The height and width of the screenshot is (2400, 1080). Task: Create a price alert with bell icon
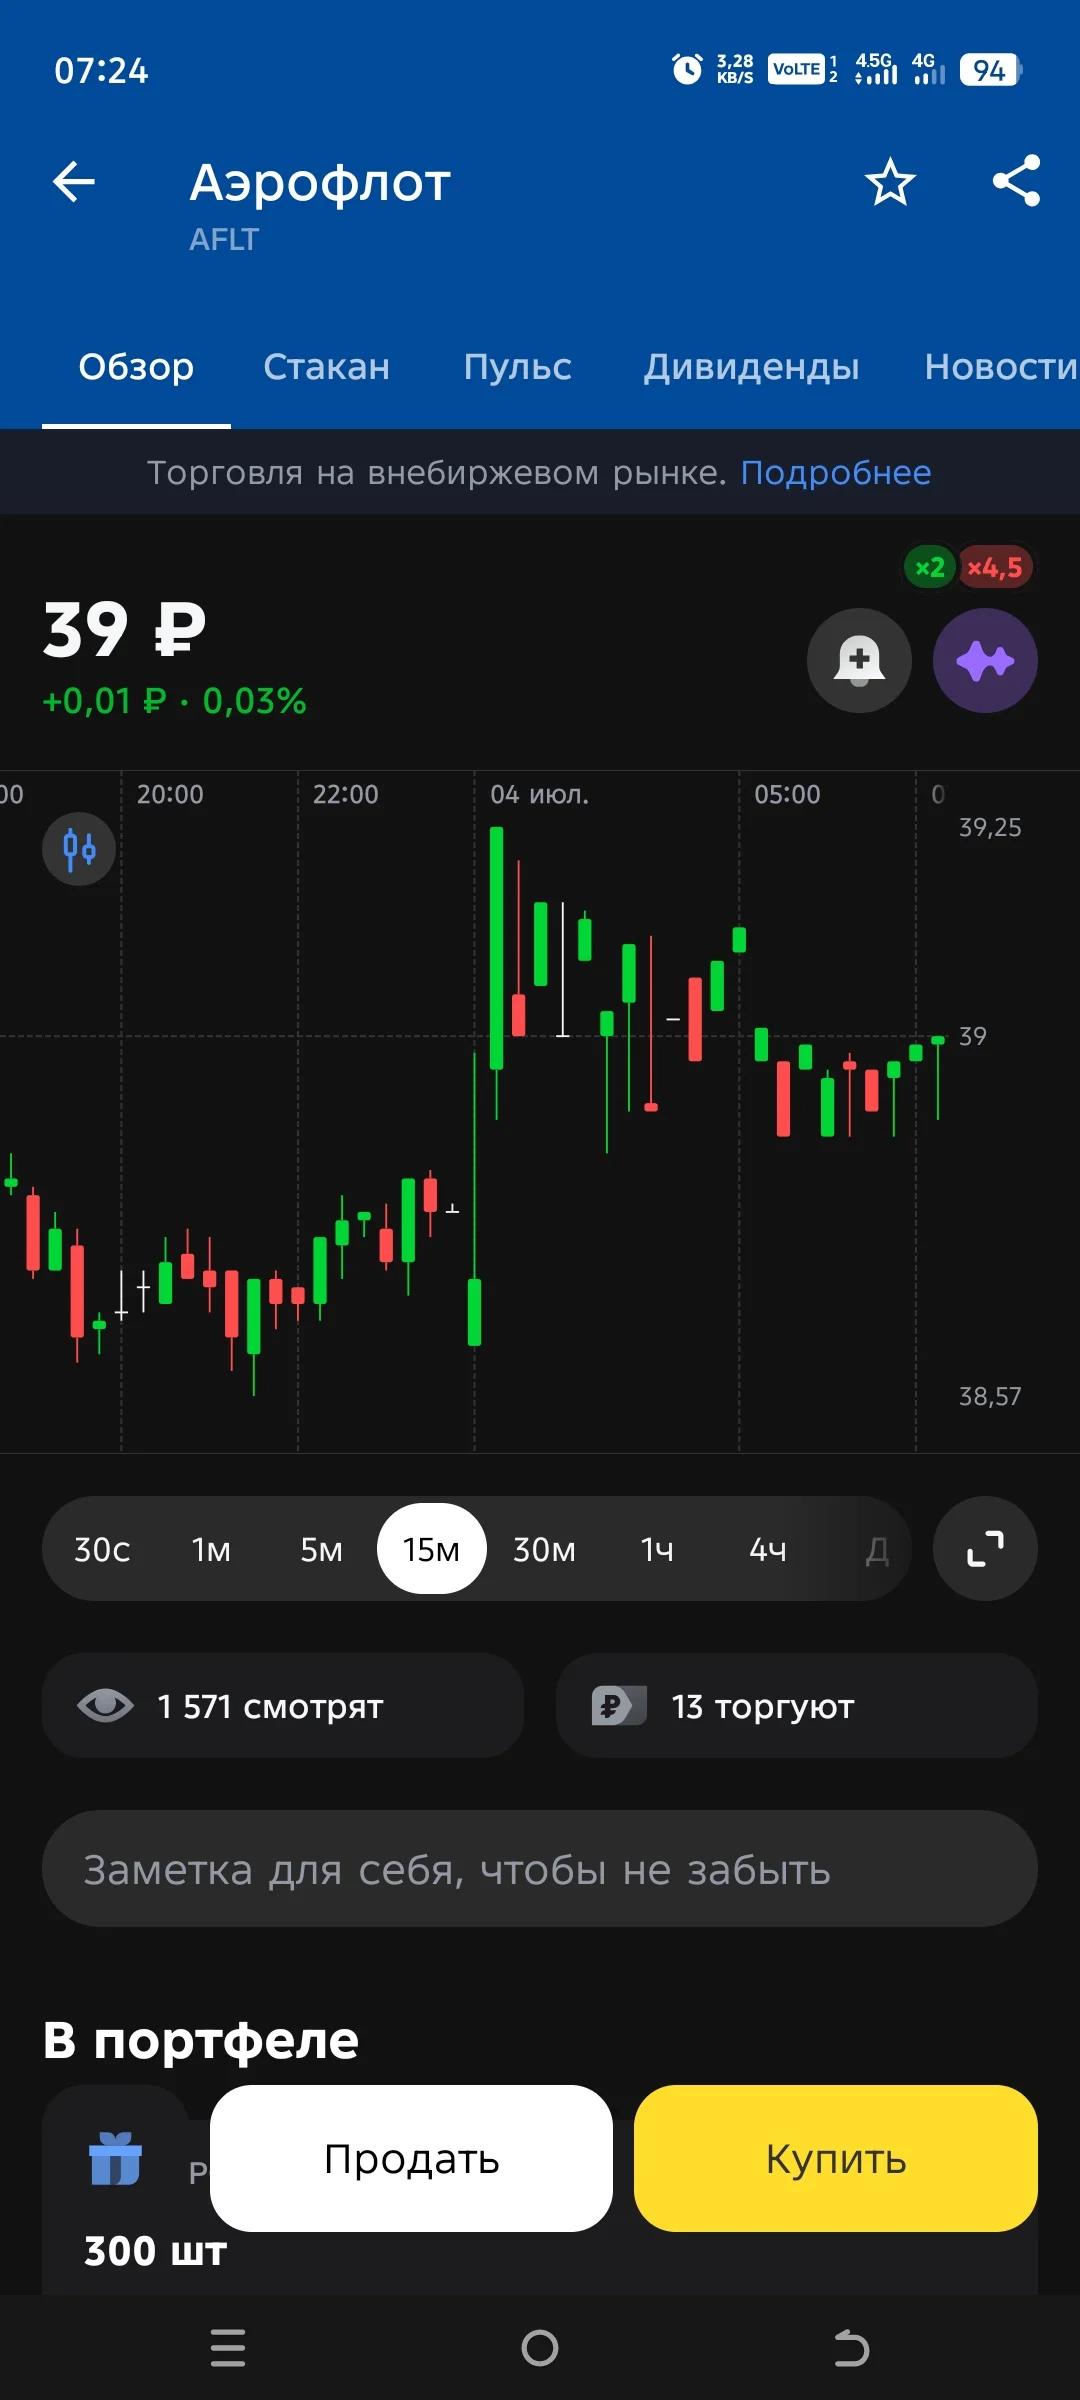[x=859, y=661]
